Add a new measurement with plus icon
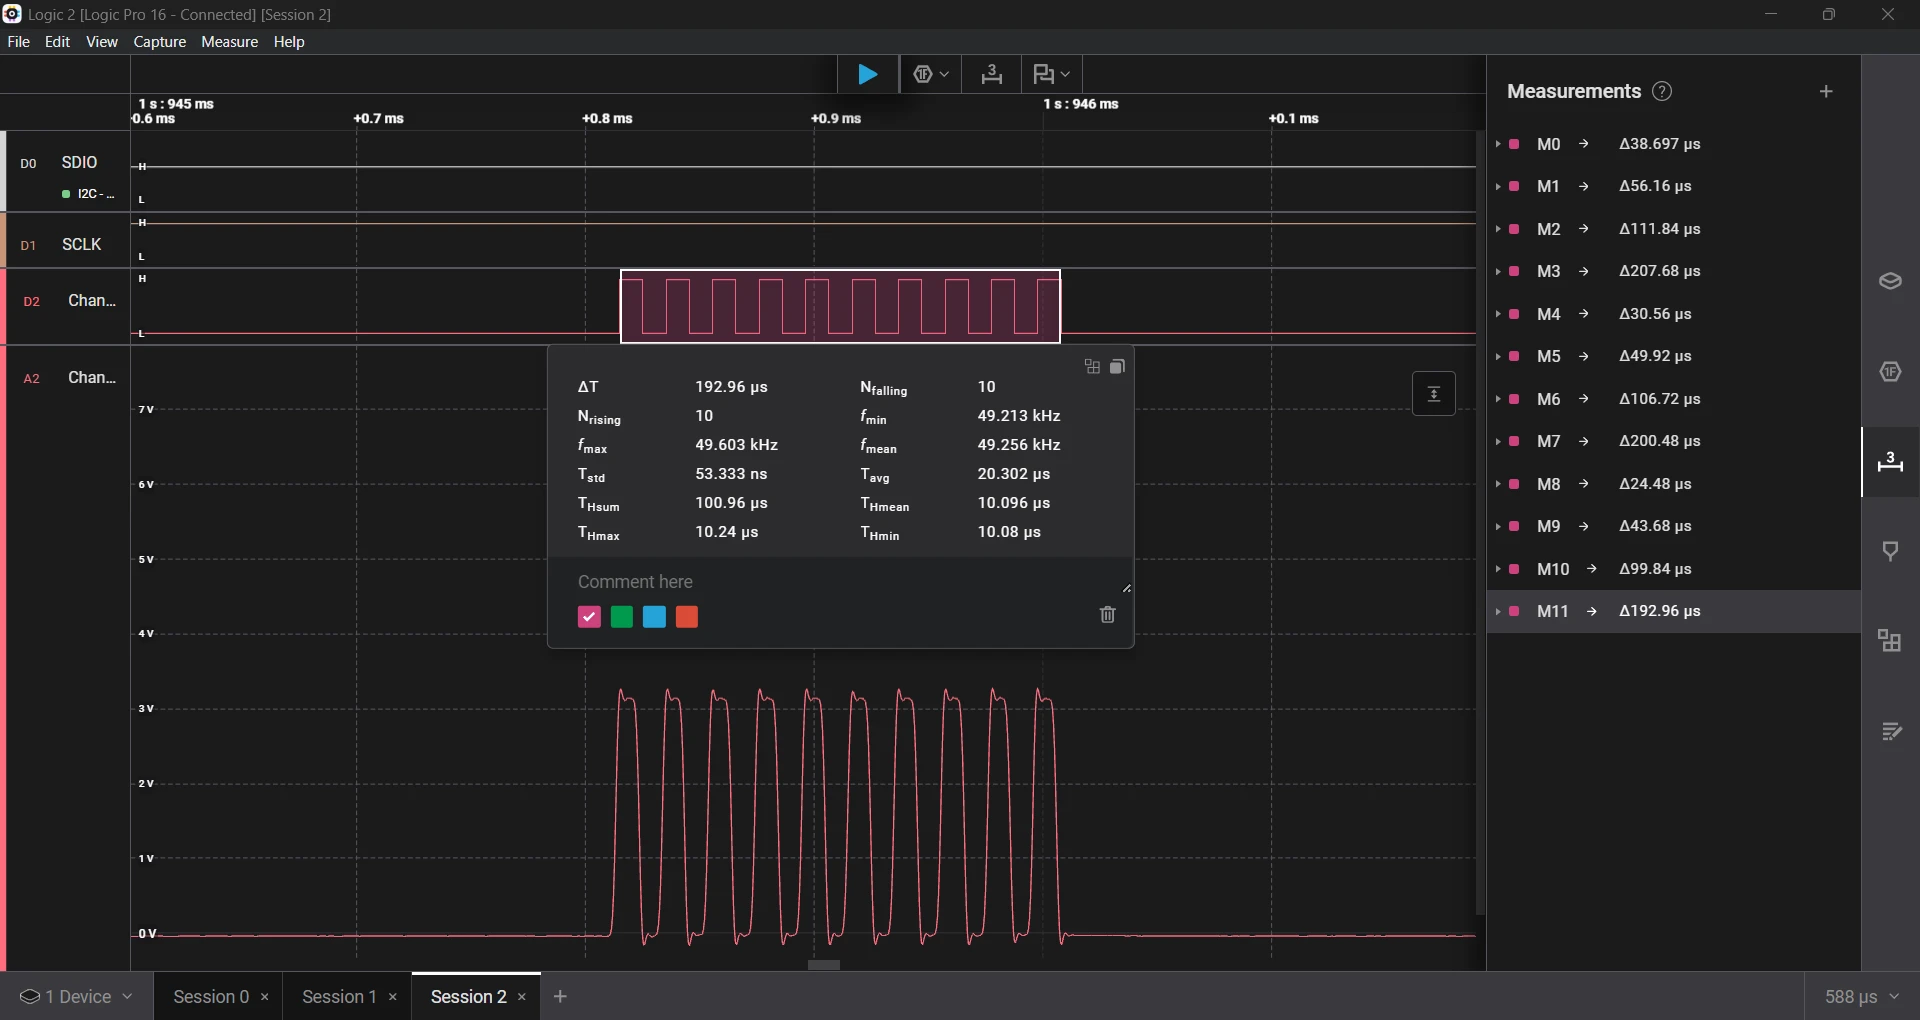The width and height of the screenshot is (1920, 1020). [x=1826, y=92]
